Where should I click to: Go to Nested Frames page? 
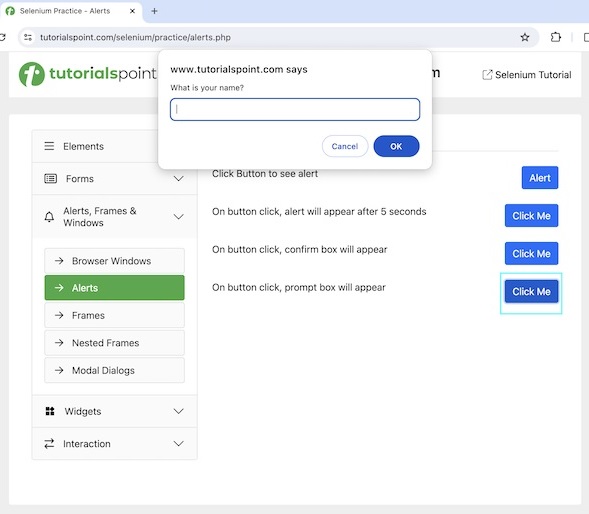(115, 343)
